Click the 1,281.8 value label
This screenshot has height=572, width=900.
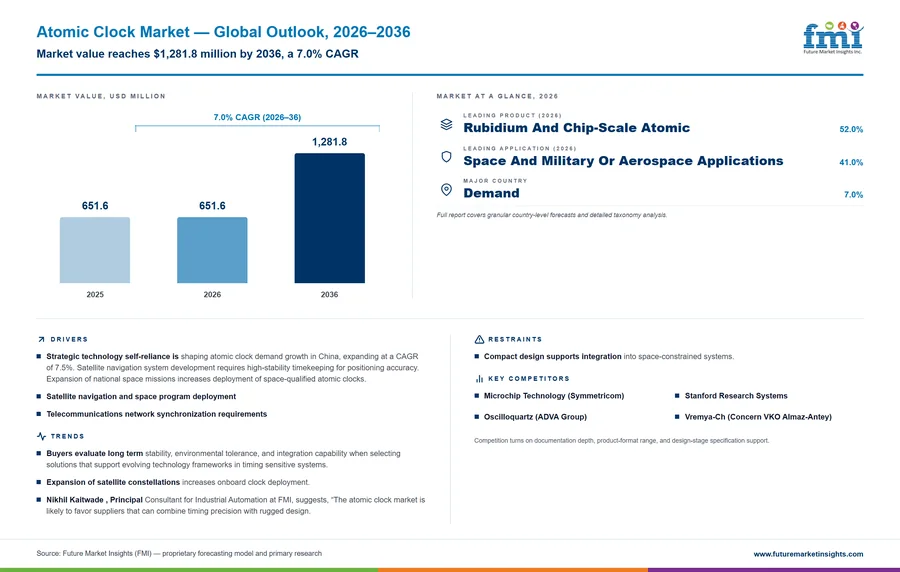(x=329, y=142)
